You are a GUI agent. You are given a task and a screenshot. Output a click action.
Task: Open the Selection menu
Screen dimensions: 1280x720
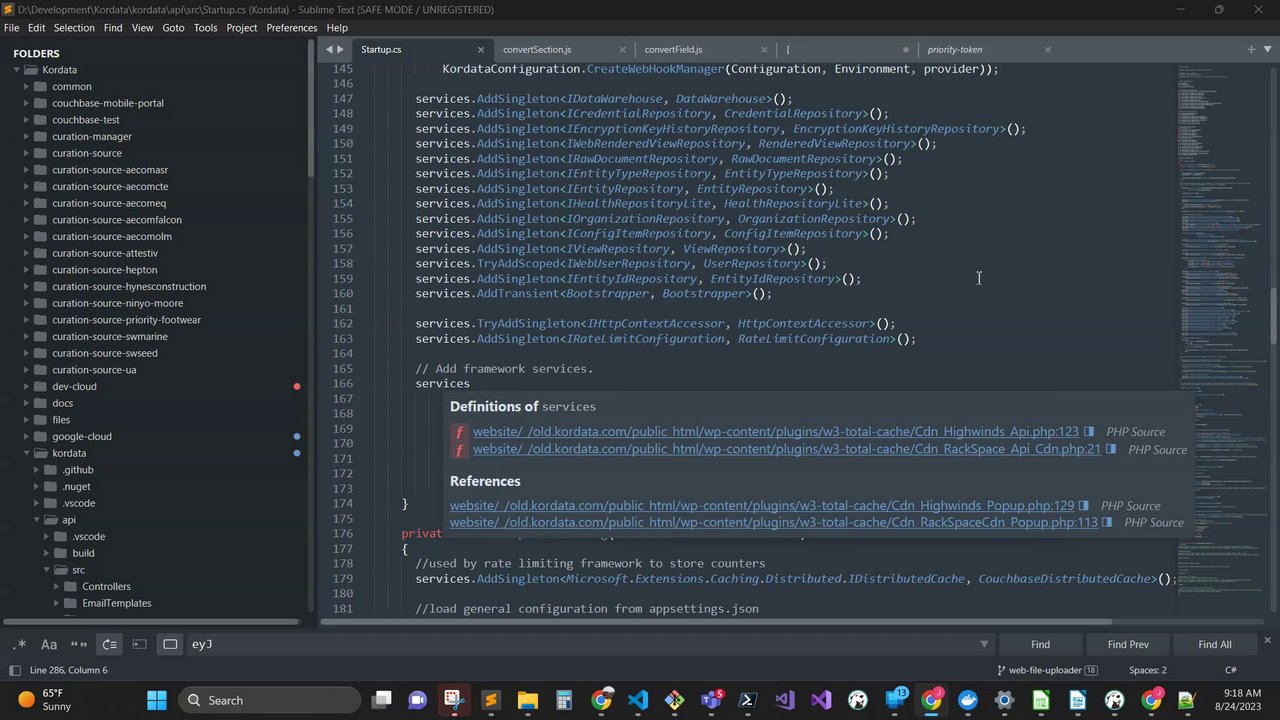[x=74, y=28]
